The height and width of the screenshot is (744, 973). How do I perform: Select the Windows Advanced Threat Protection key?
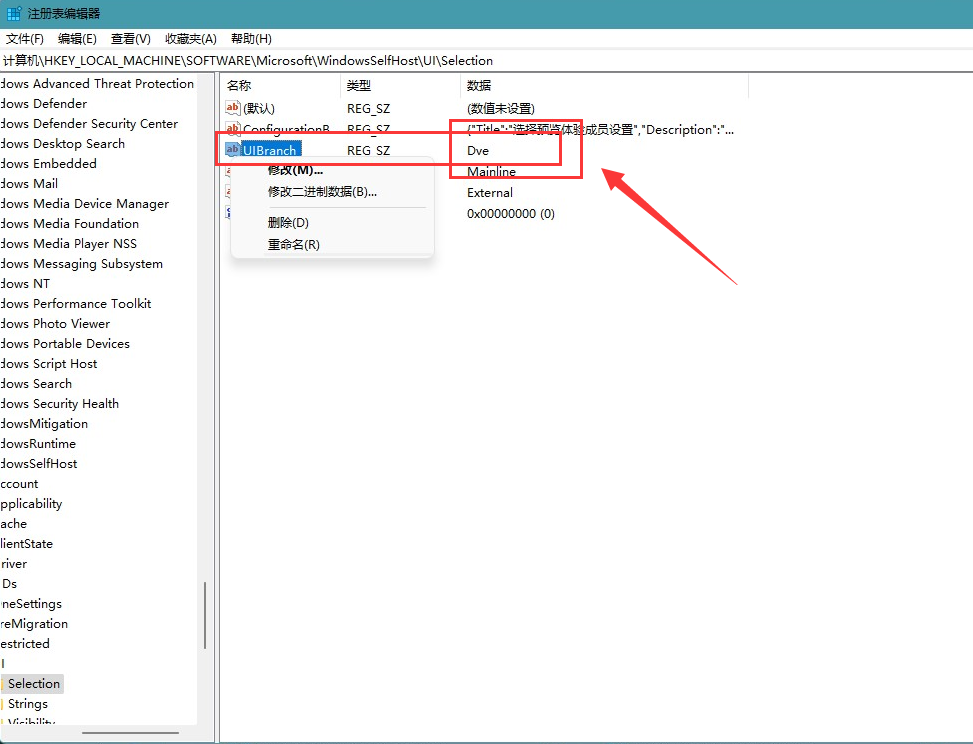pyautogui.click(x=97, y=84)
